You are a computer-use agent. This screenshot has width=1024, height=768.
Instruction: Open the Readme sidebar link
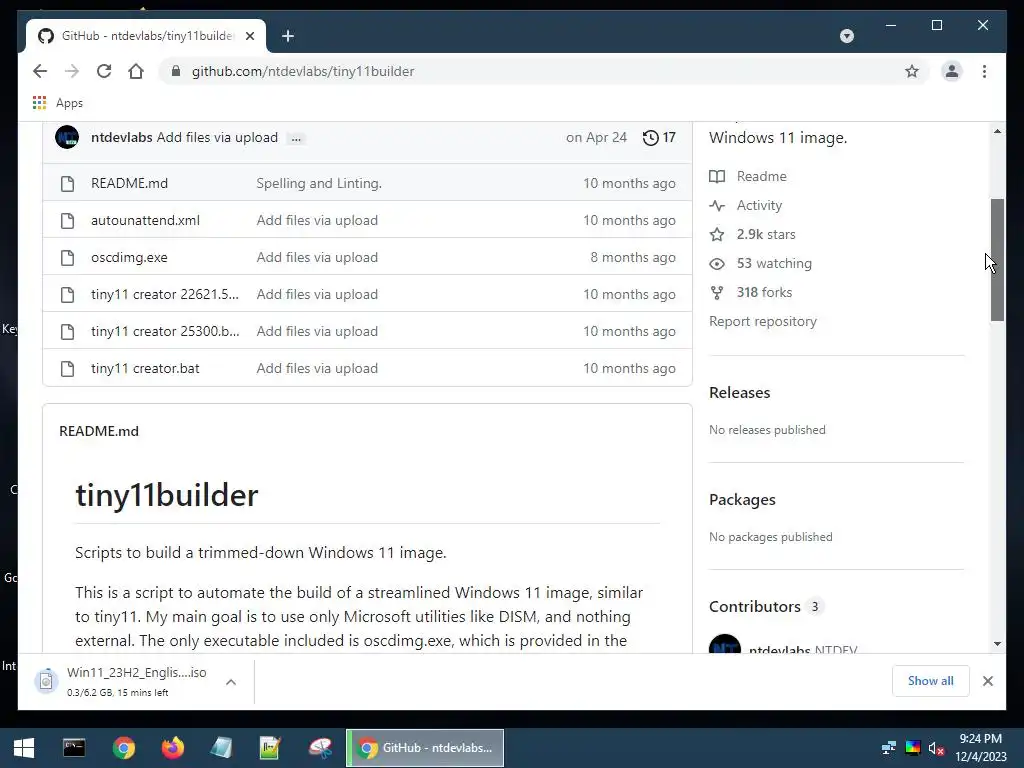748,176
